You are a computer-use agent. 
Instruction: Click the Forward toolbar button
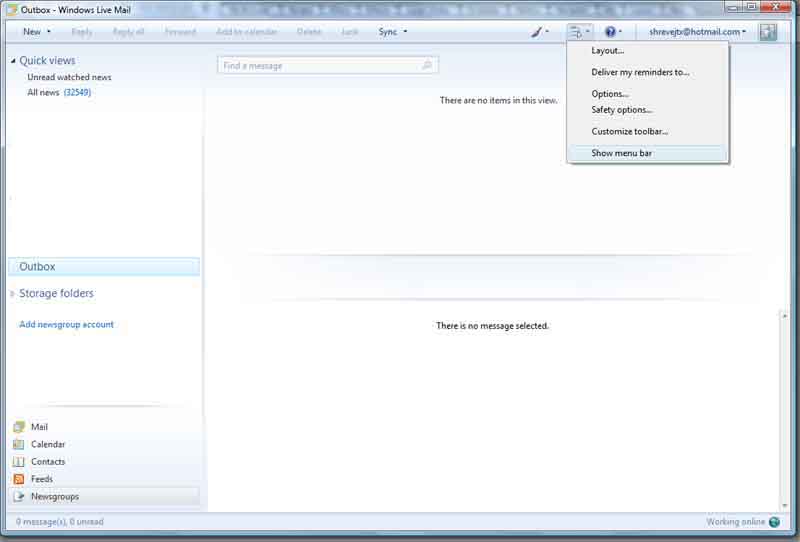180,32
